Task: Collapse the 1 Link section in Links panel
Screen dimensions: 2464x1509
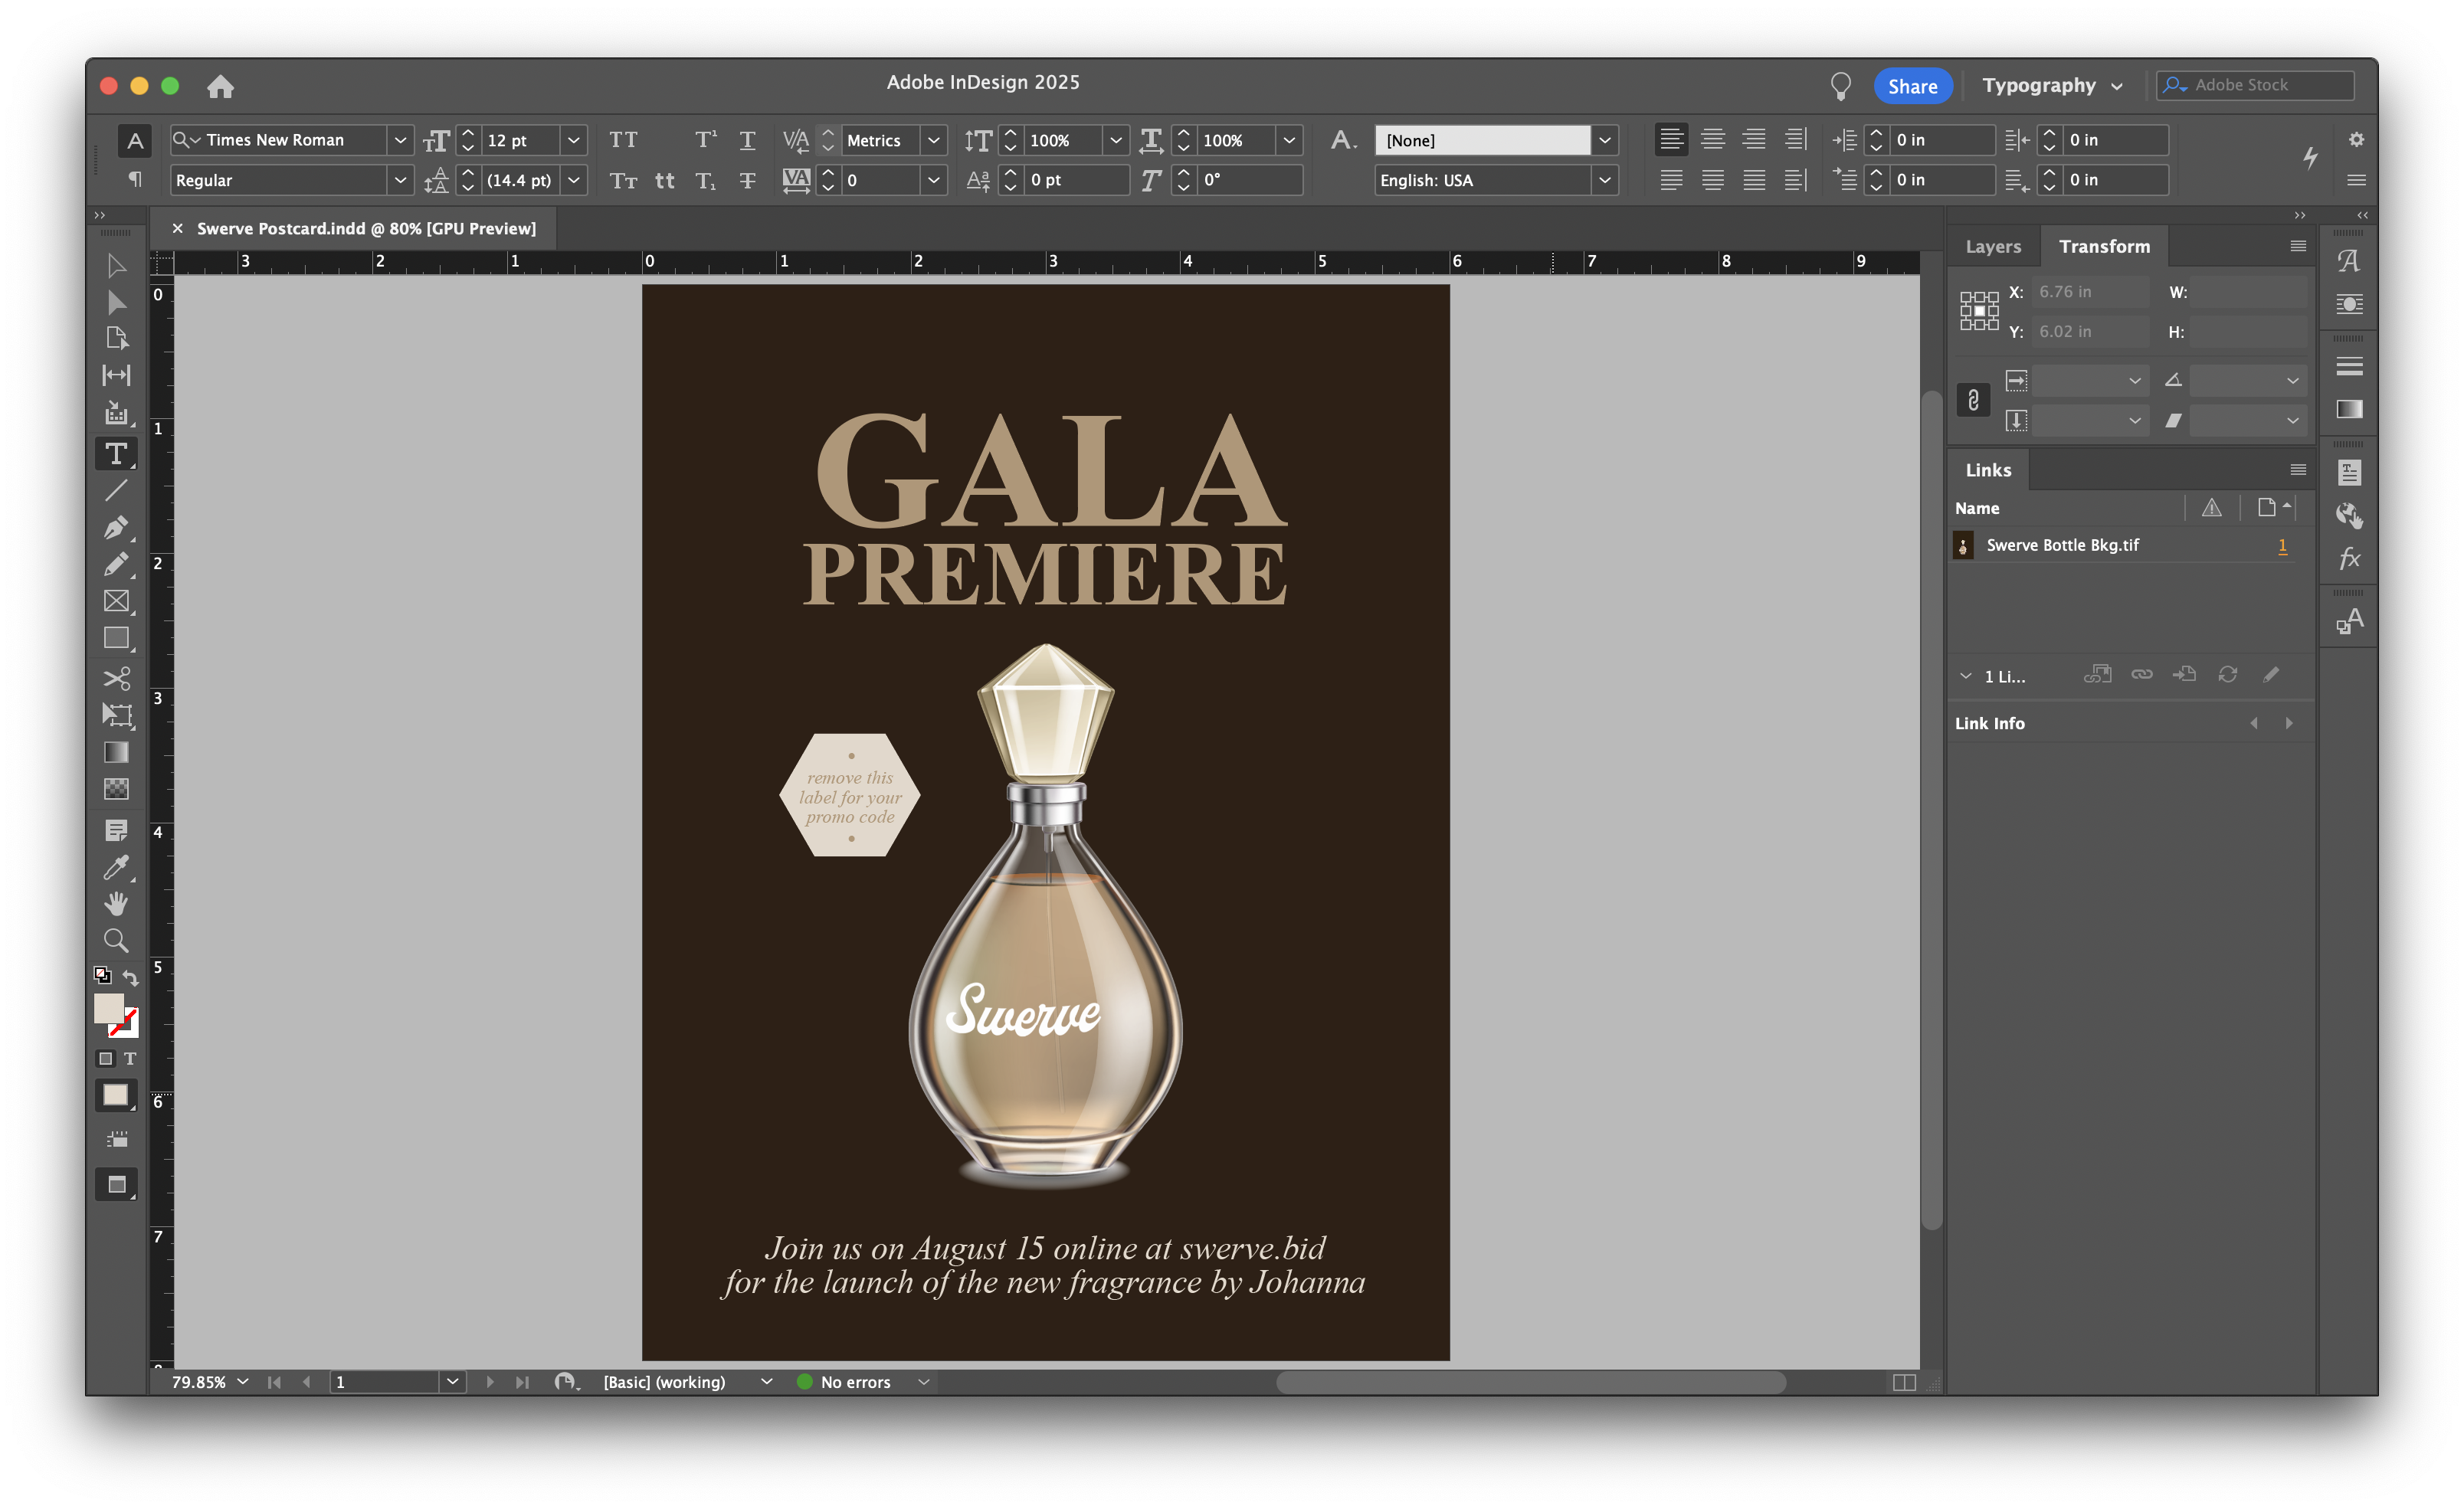Action: coord(1965,676)
